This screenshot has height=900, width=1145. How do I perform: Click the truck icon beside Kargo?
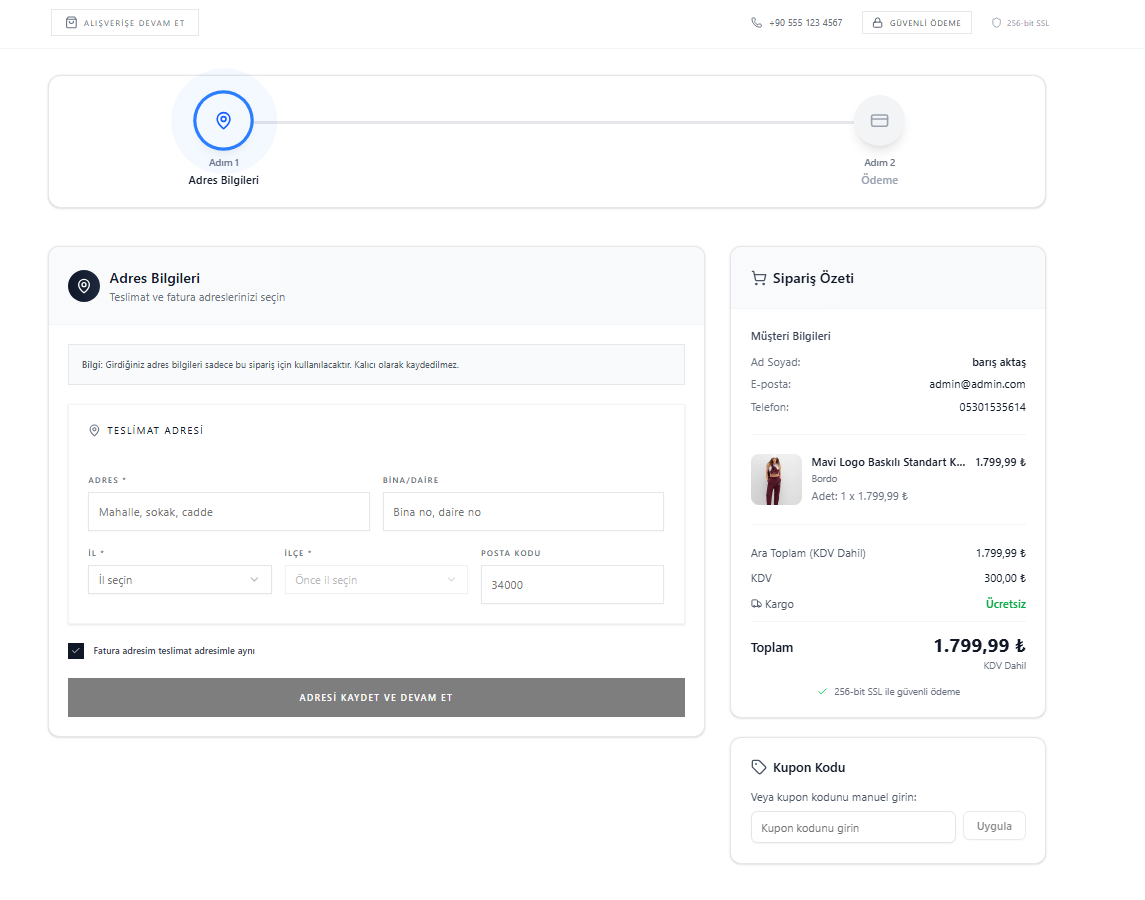pyautogui.click(x=756, y=604)
